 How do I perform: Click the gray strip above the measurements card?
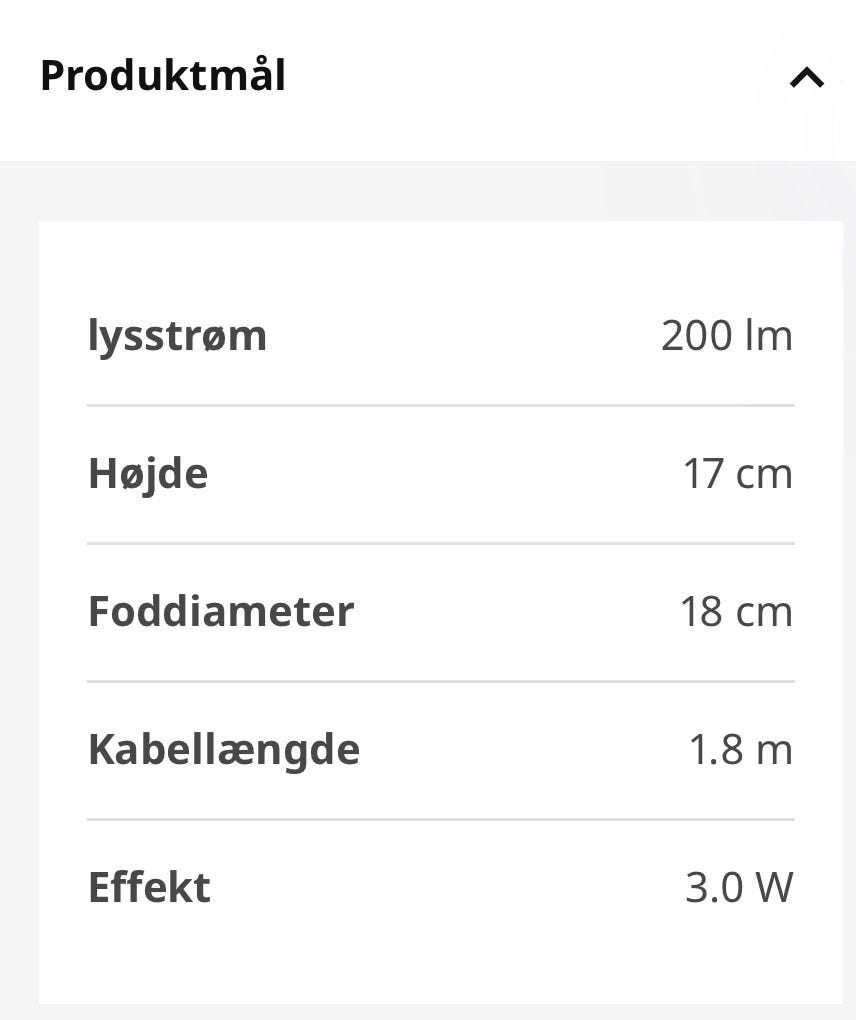[428, 191]
